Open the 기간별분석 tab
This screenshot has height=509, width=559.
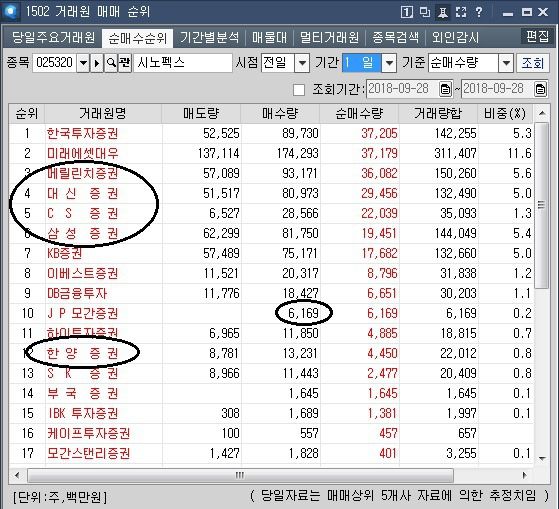point(209,37)
